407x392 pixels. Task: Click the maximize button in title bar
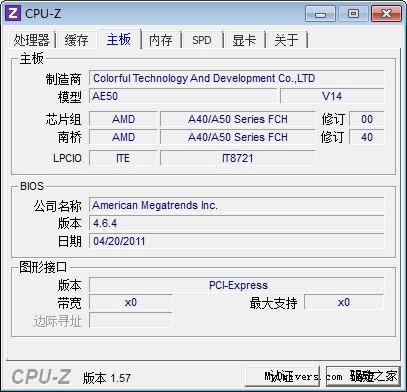click(353, 14)
